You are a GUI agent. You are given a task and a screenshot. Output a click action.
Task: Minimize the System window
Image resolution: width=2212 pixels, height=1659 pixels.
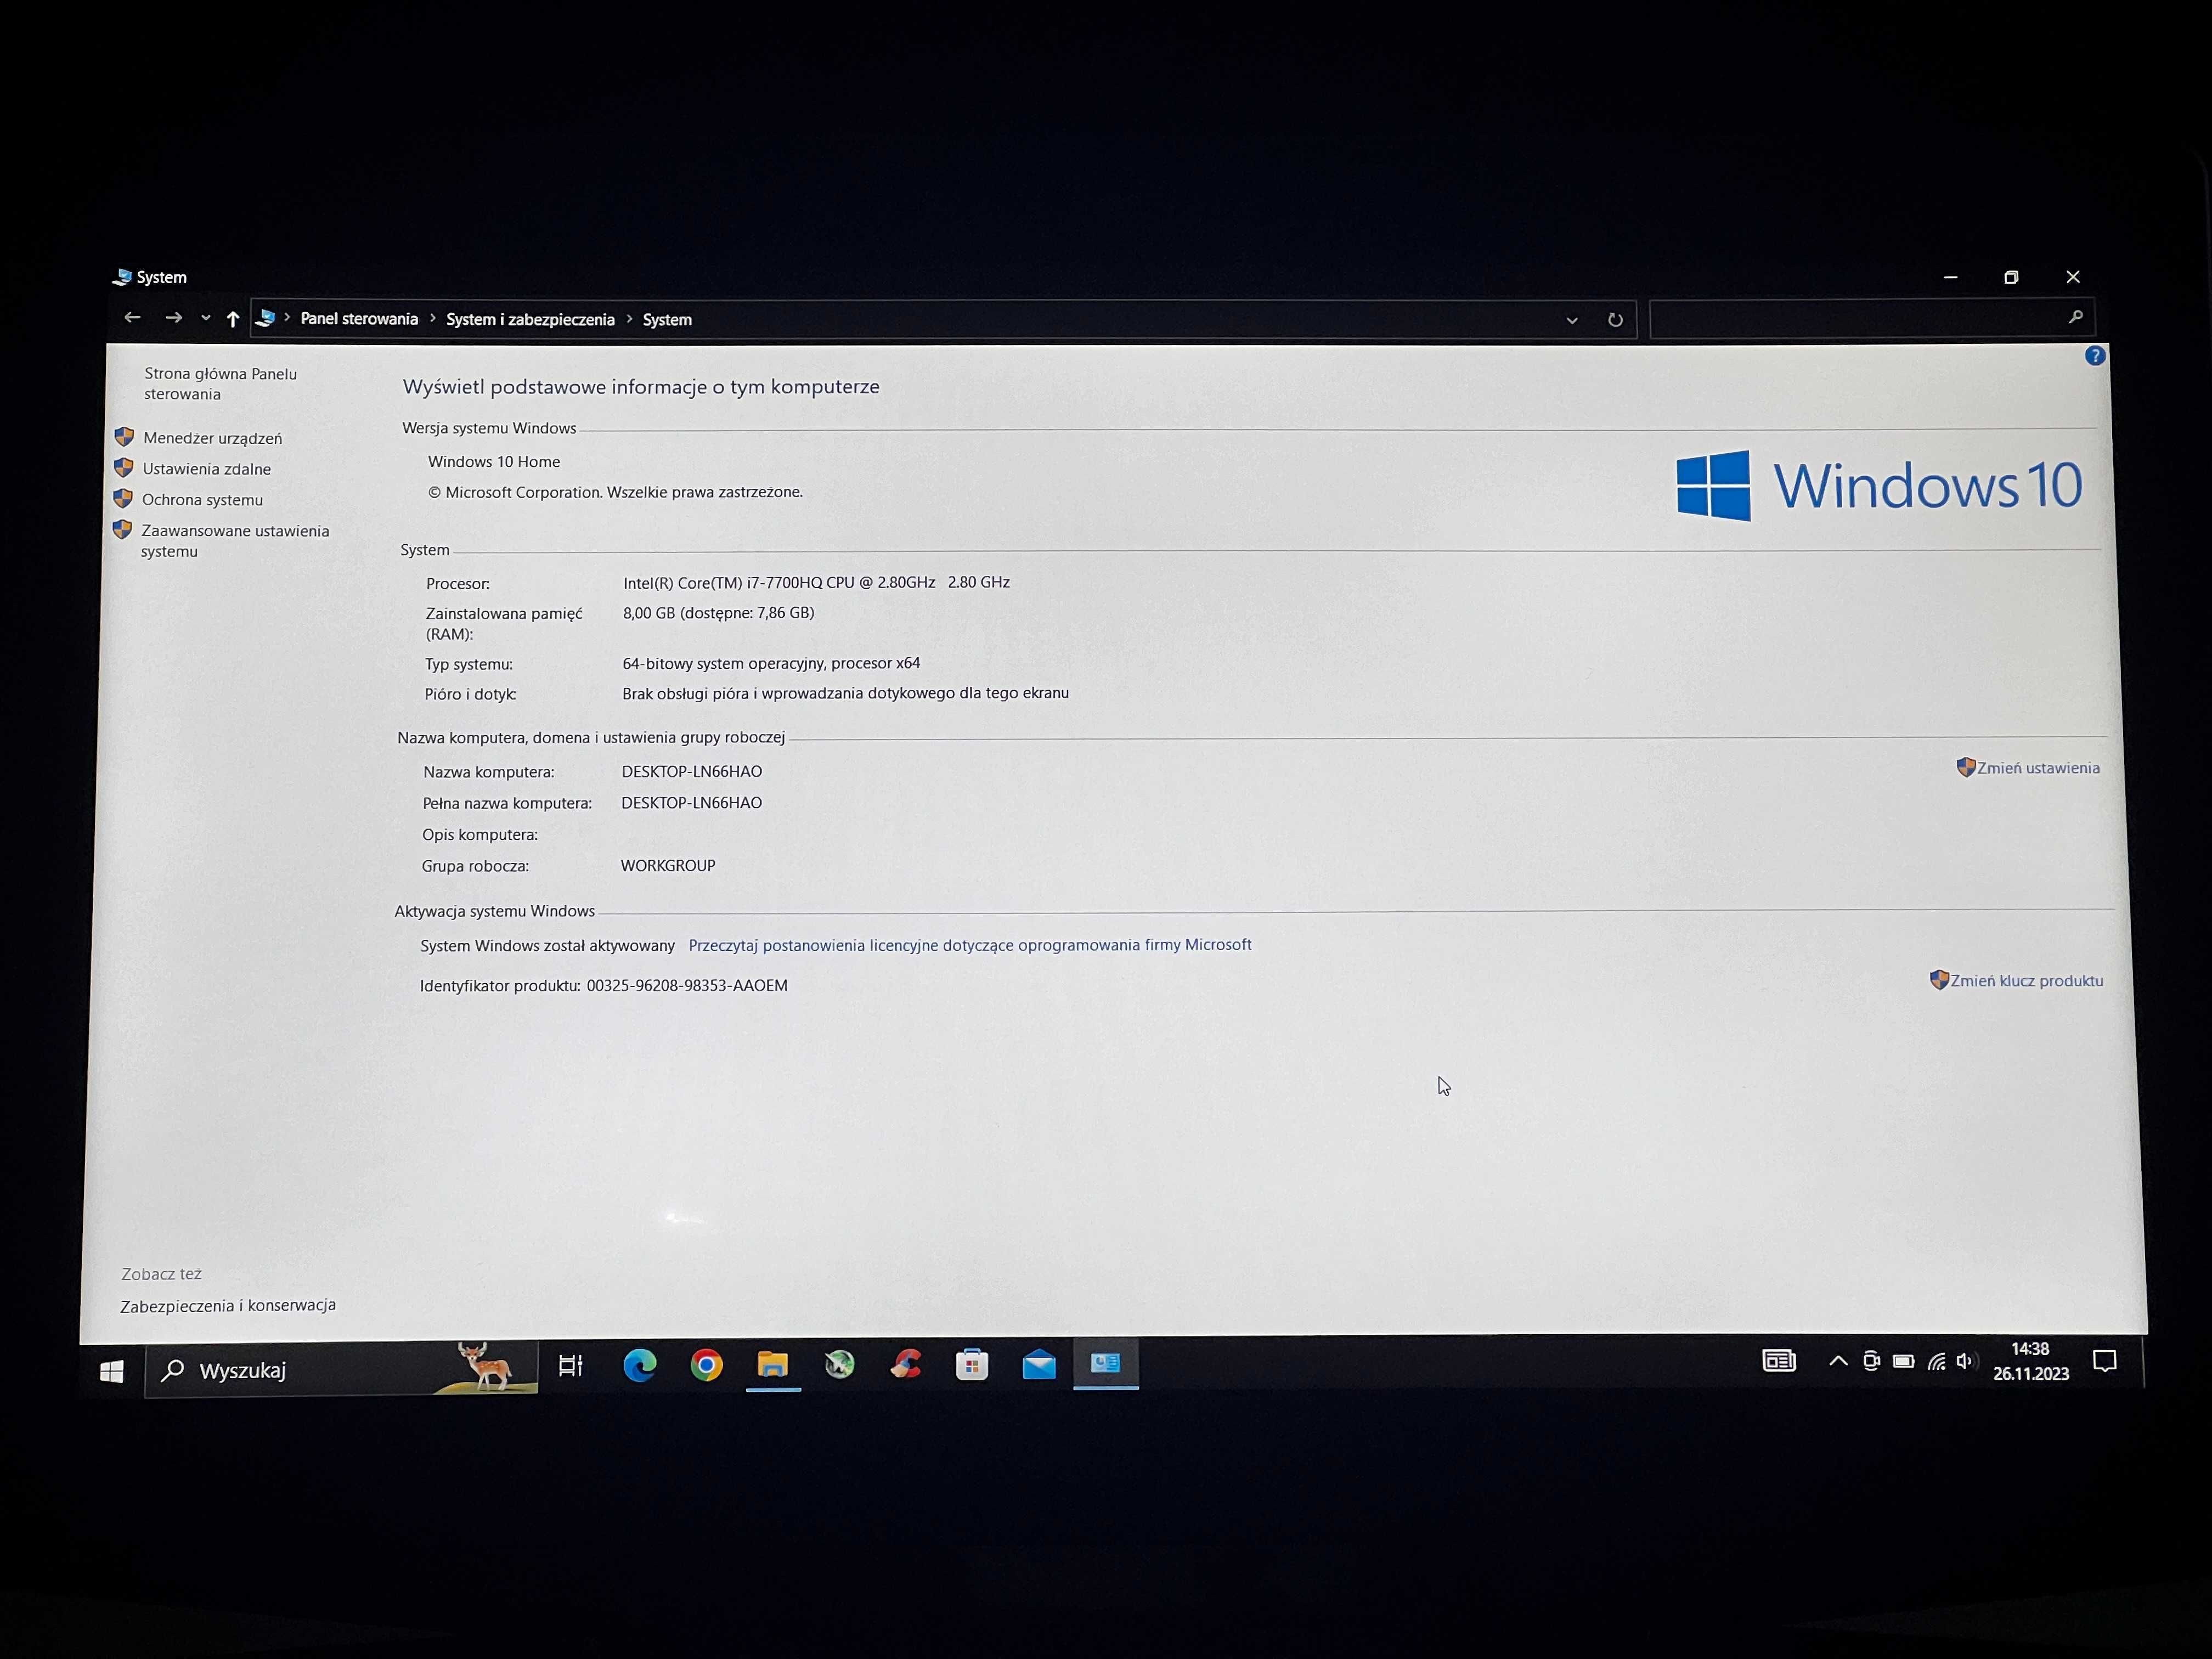1950,277
